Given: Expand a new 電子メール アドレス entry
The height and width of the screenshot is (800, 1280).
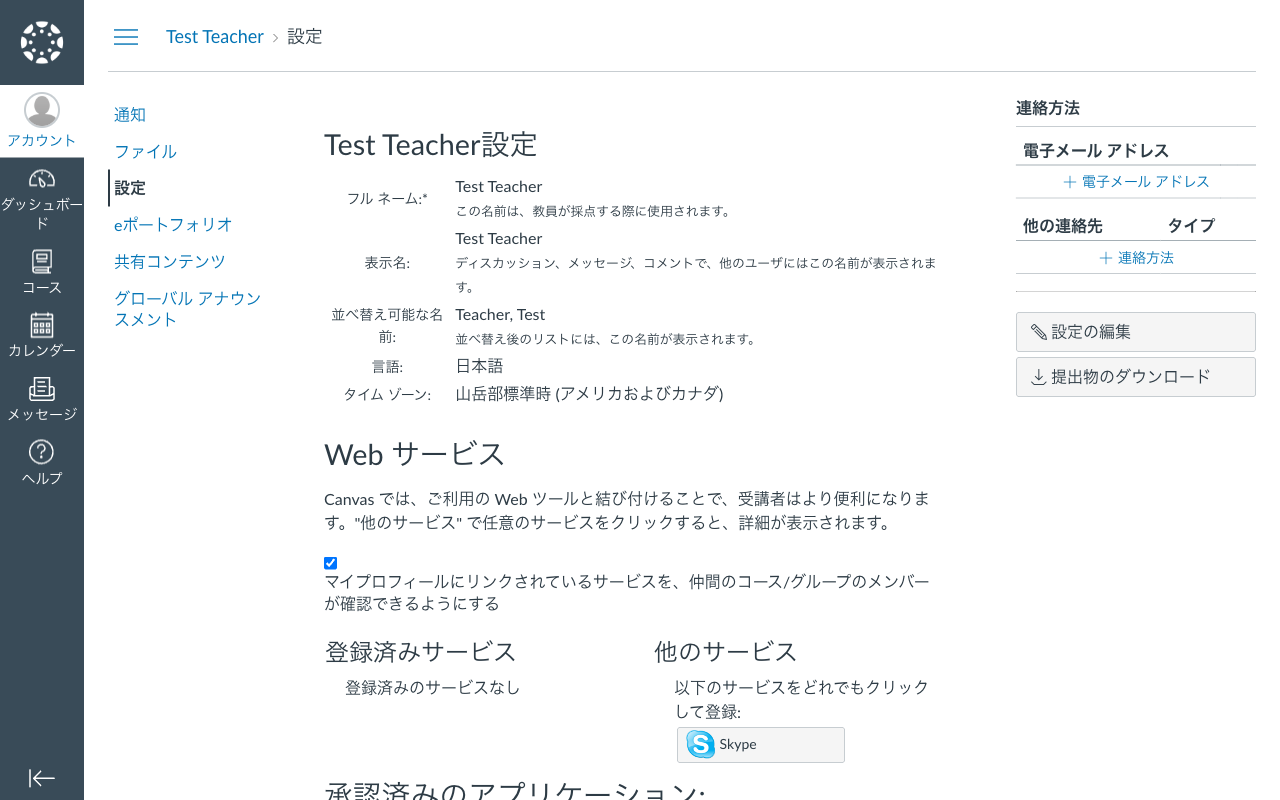Looking at the screenshot, I should click(x=1135, y=181).
